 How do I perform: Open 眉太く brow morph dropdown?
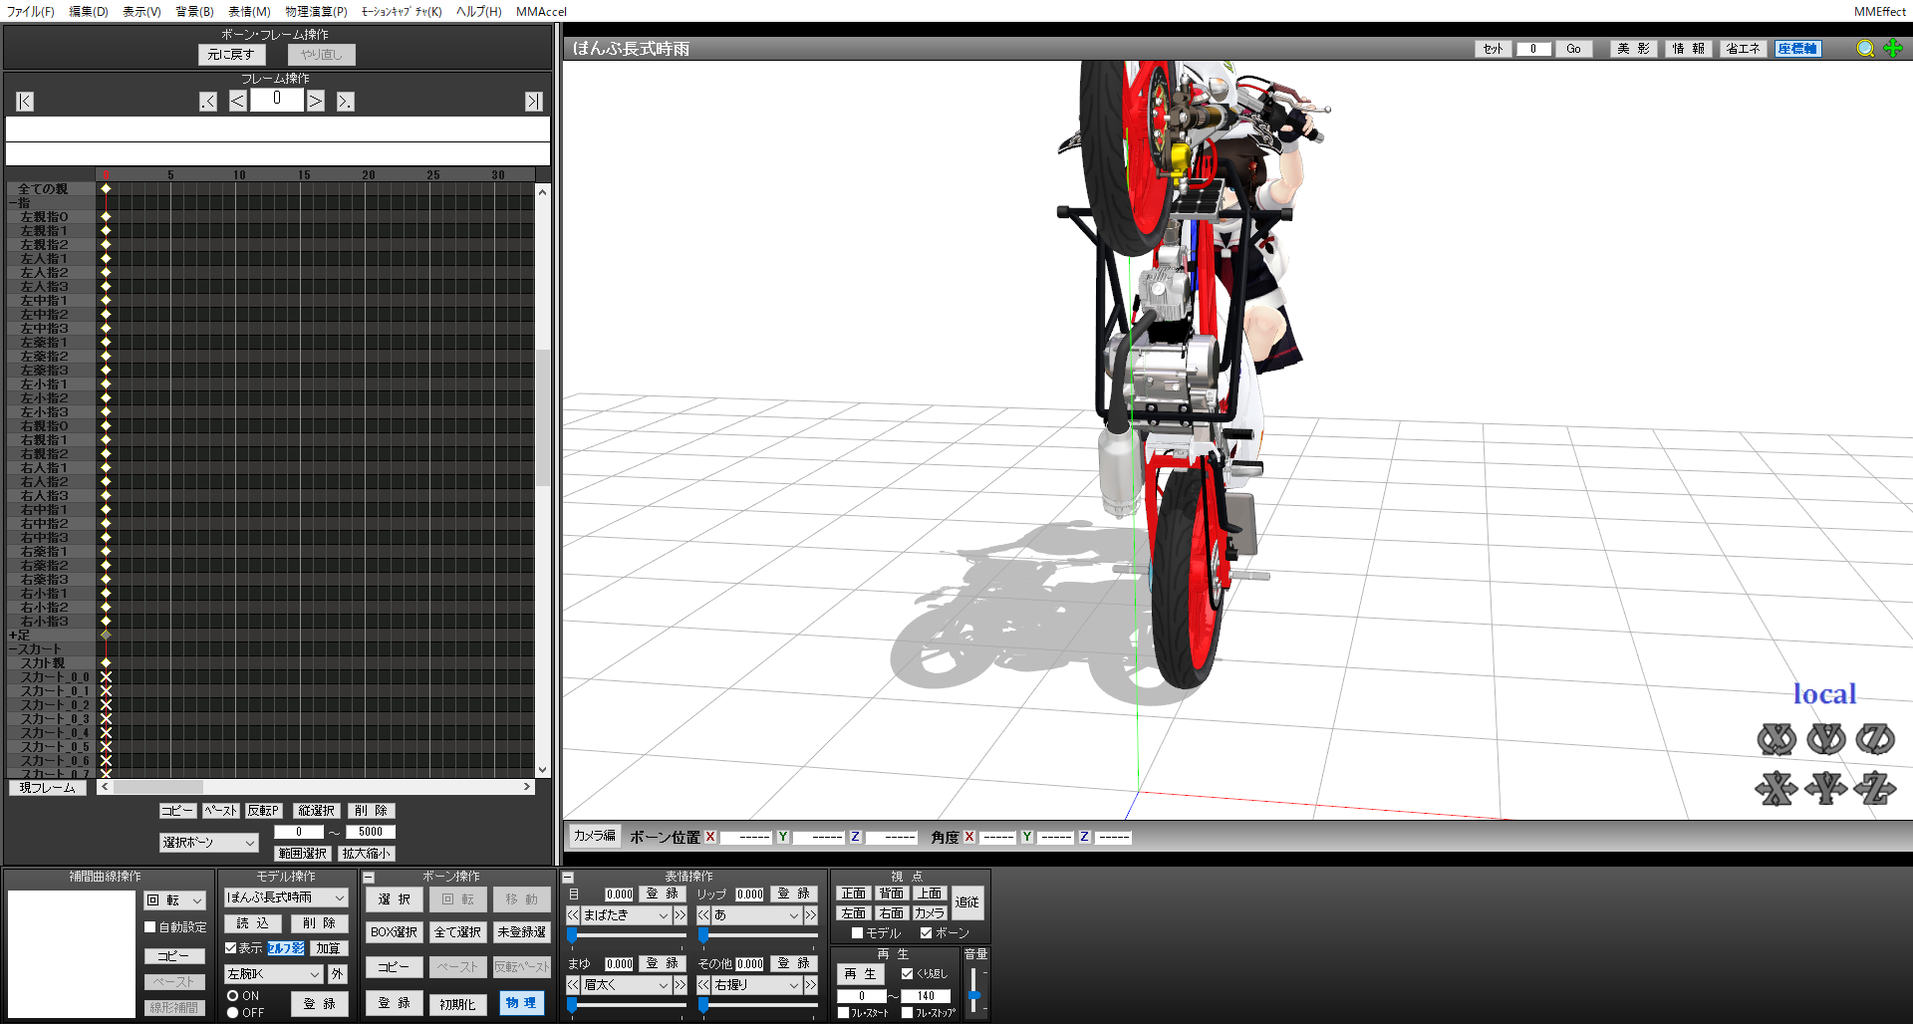tap(626, 985)
